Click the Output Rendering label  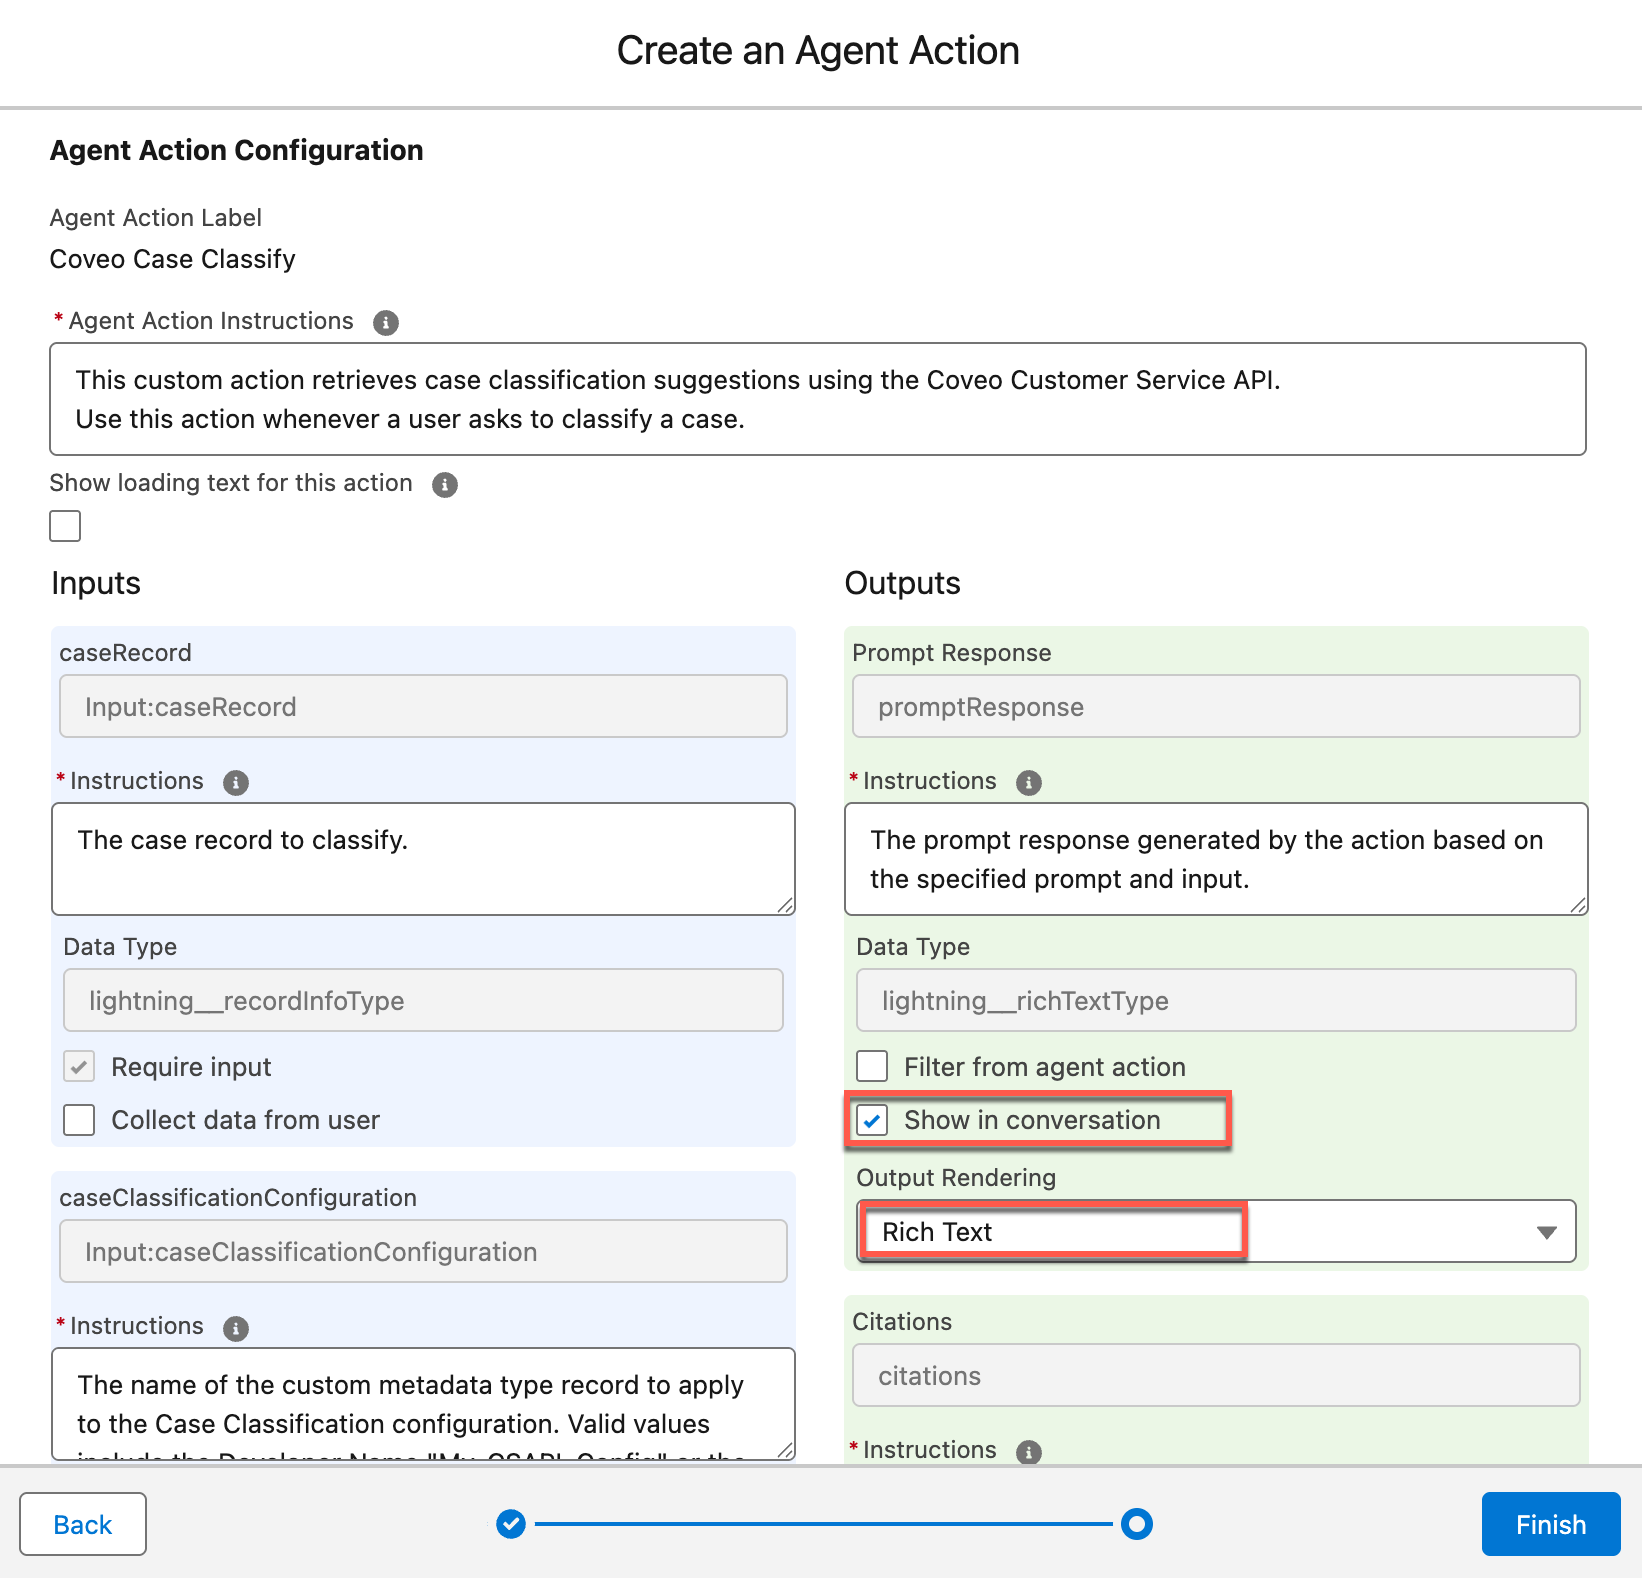pyautogui.click(x=956, y=1178)
